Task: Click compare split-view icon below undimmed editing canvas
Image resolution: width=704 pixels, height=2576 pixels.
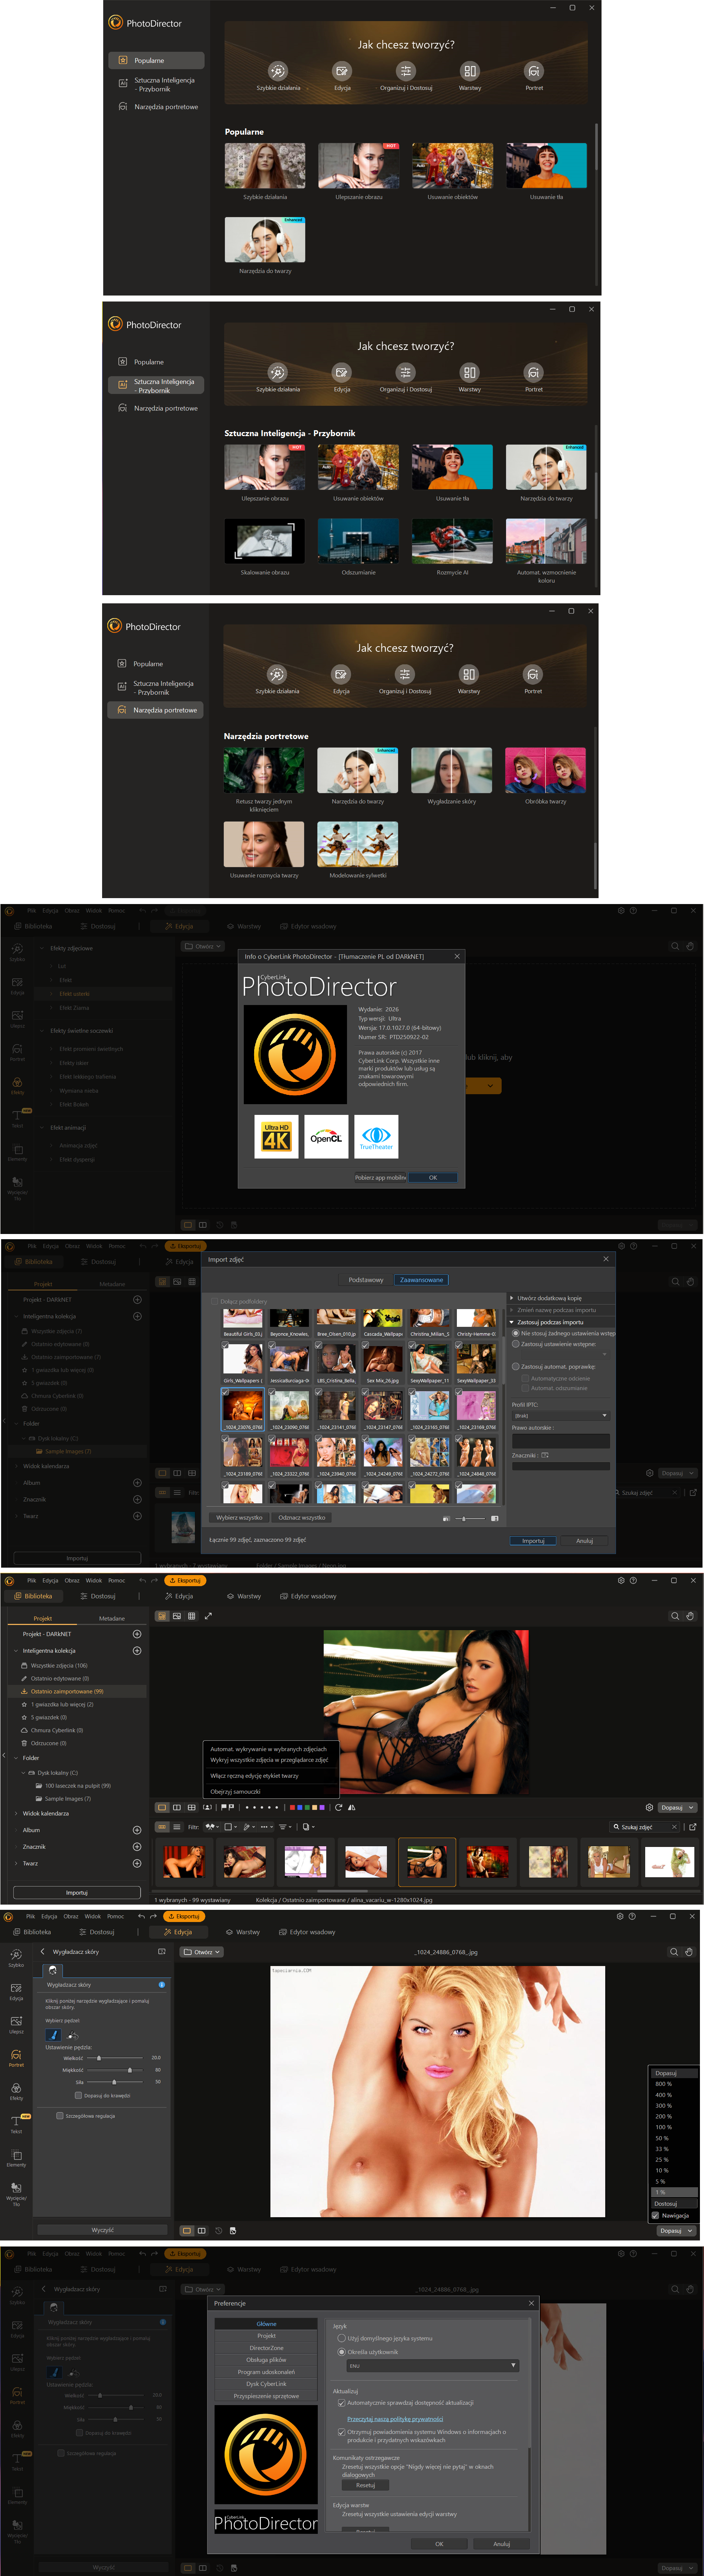Action: tap(202, 2230)
